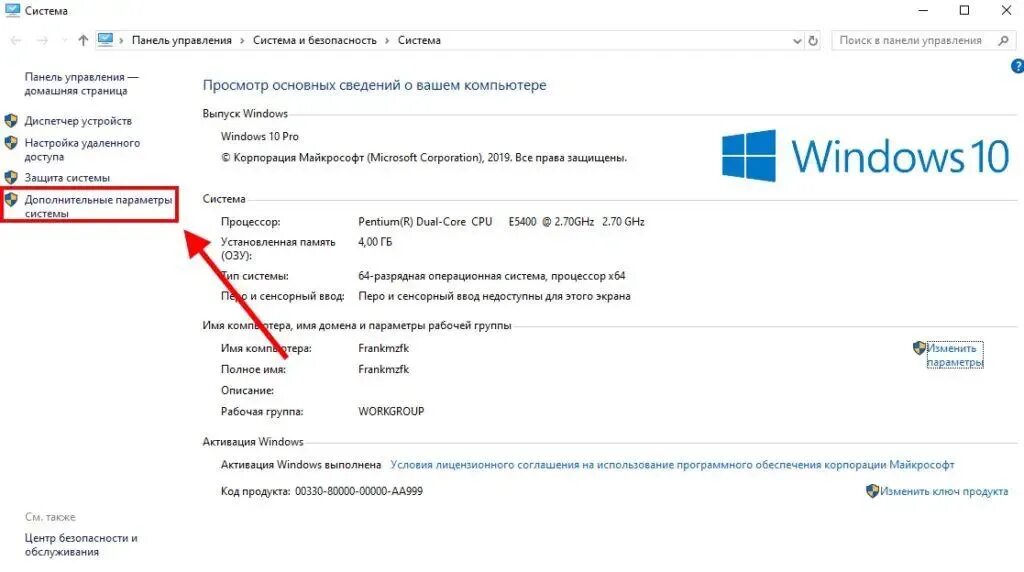1024x572 pixels.
Task: Select Панель управления breadcrumb
Action: click(x=182, y=40)
